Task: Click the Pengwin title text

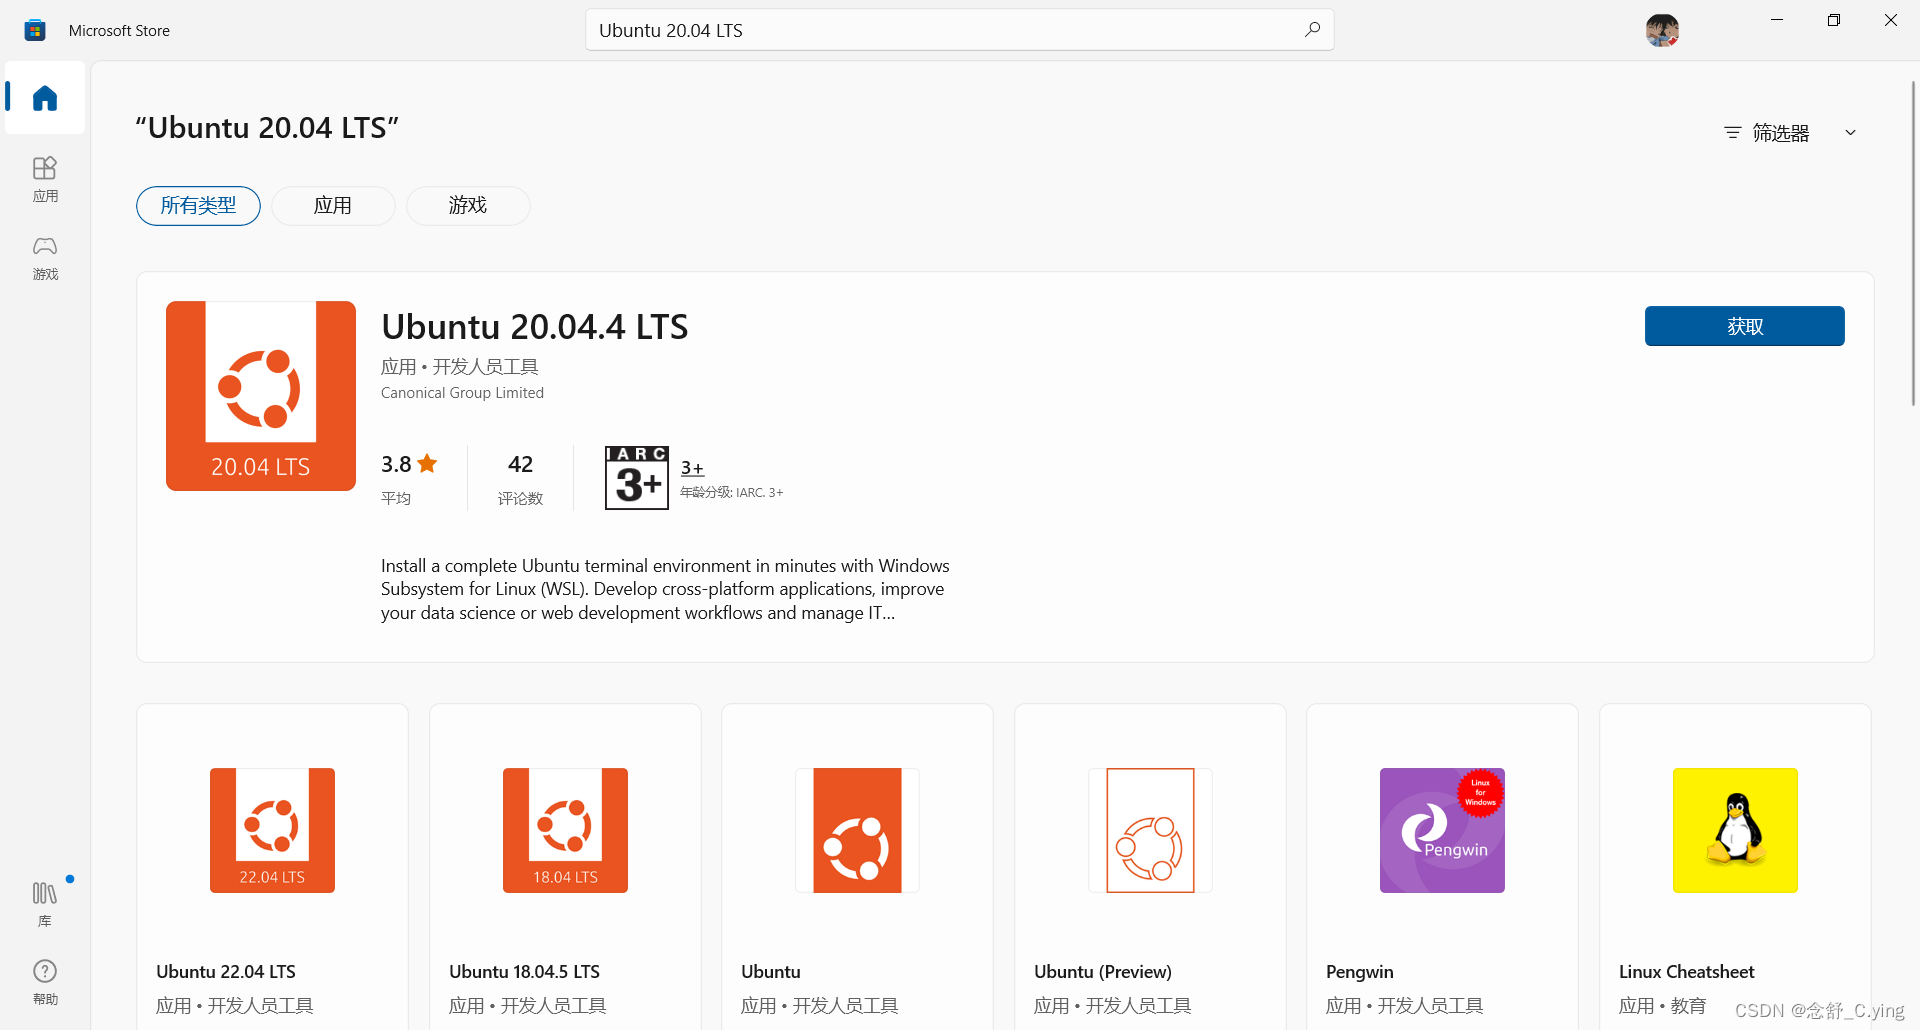Action: 1360,972
